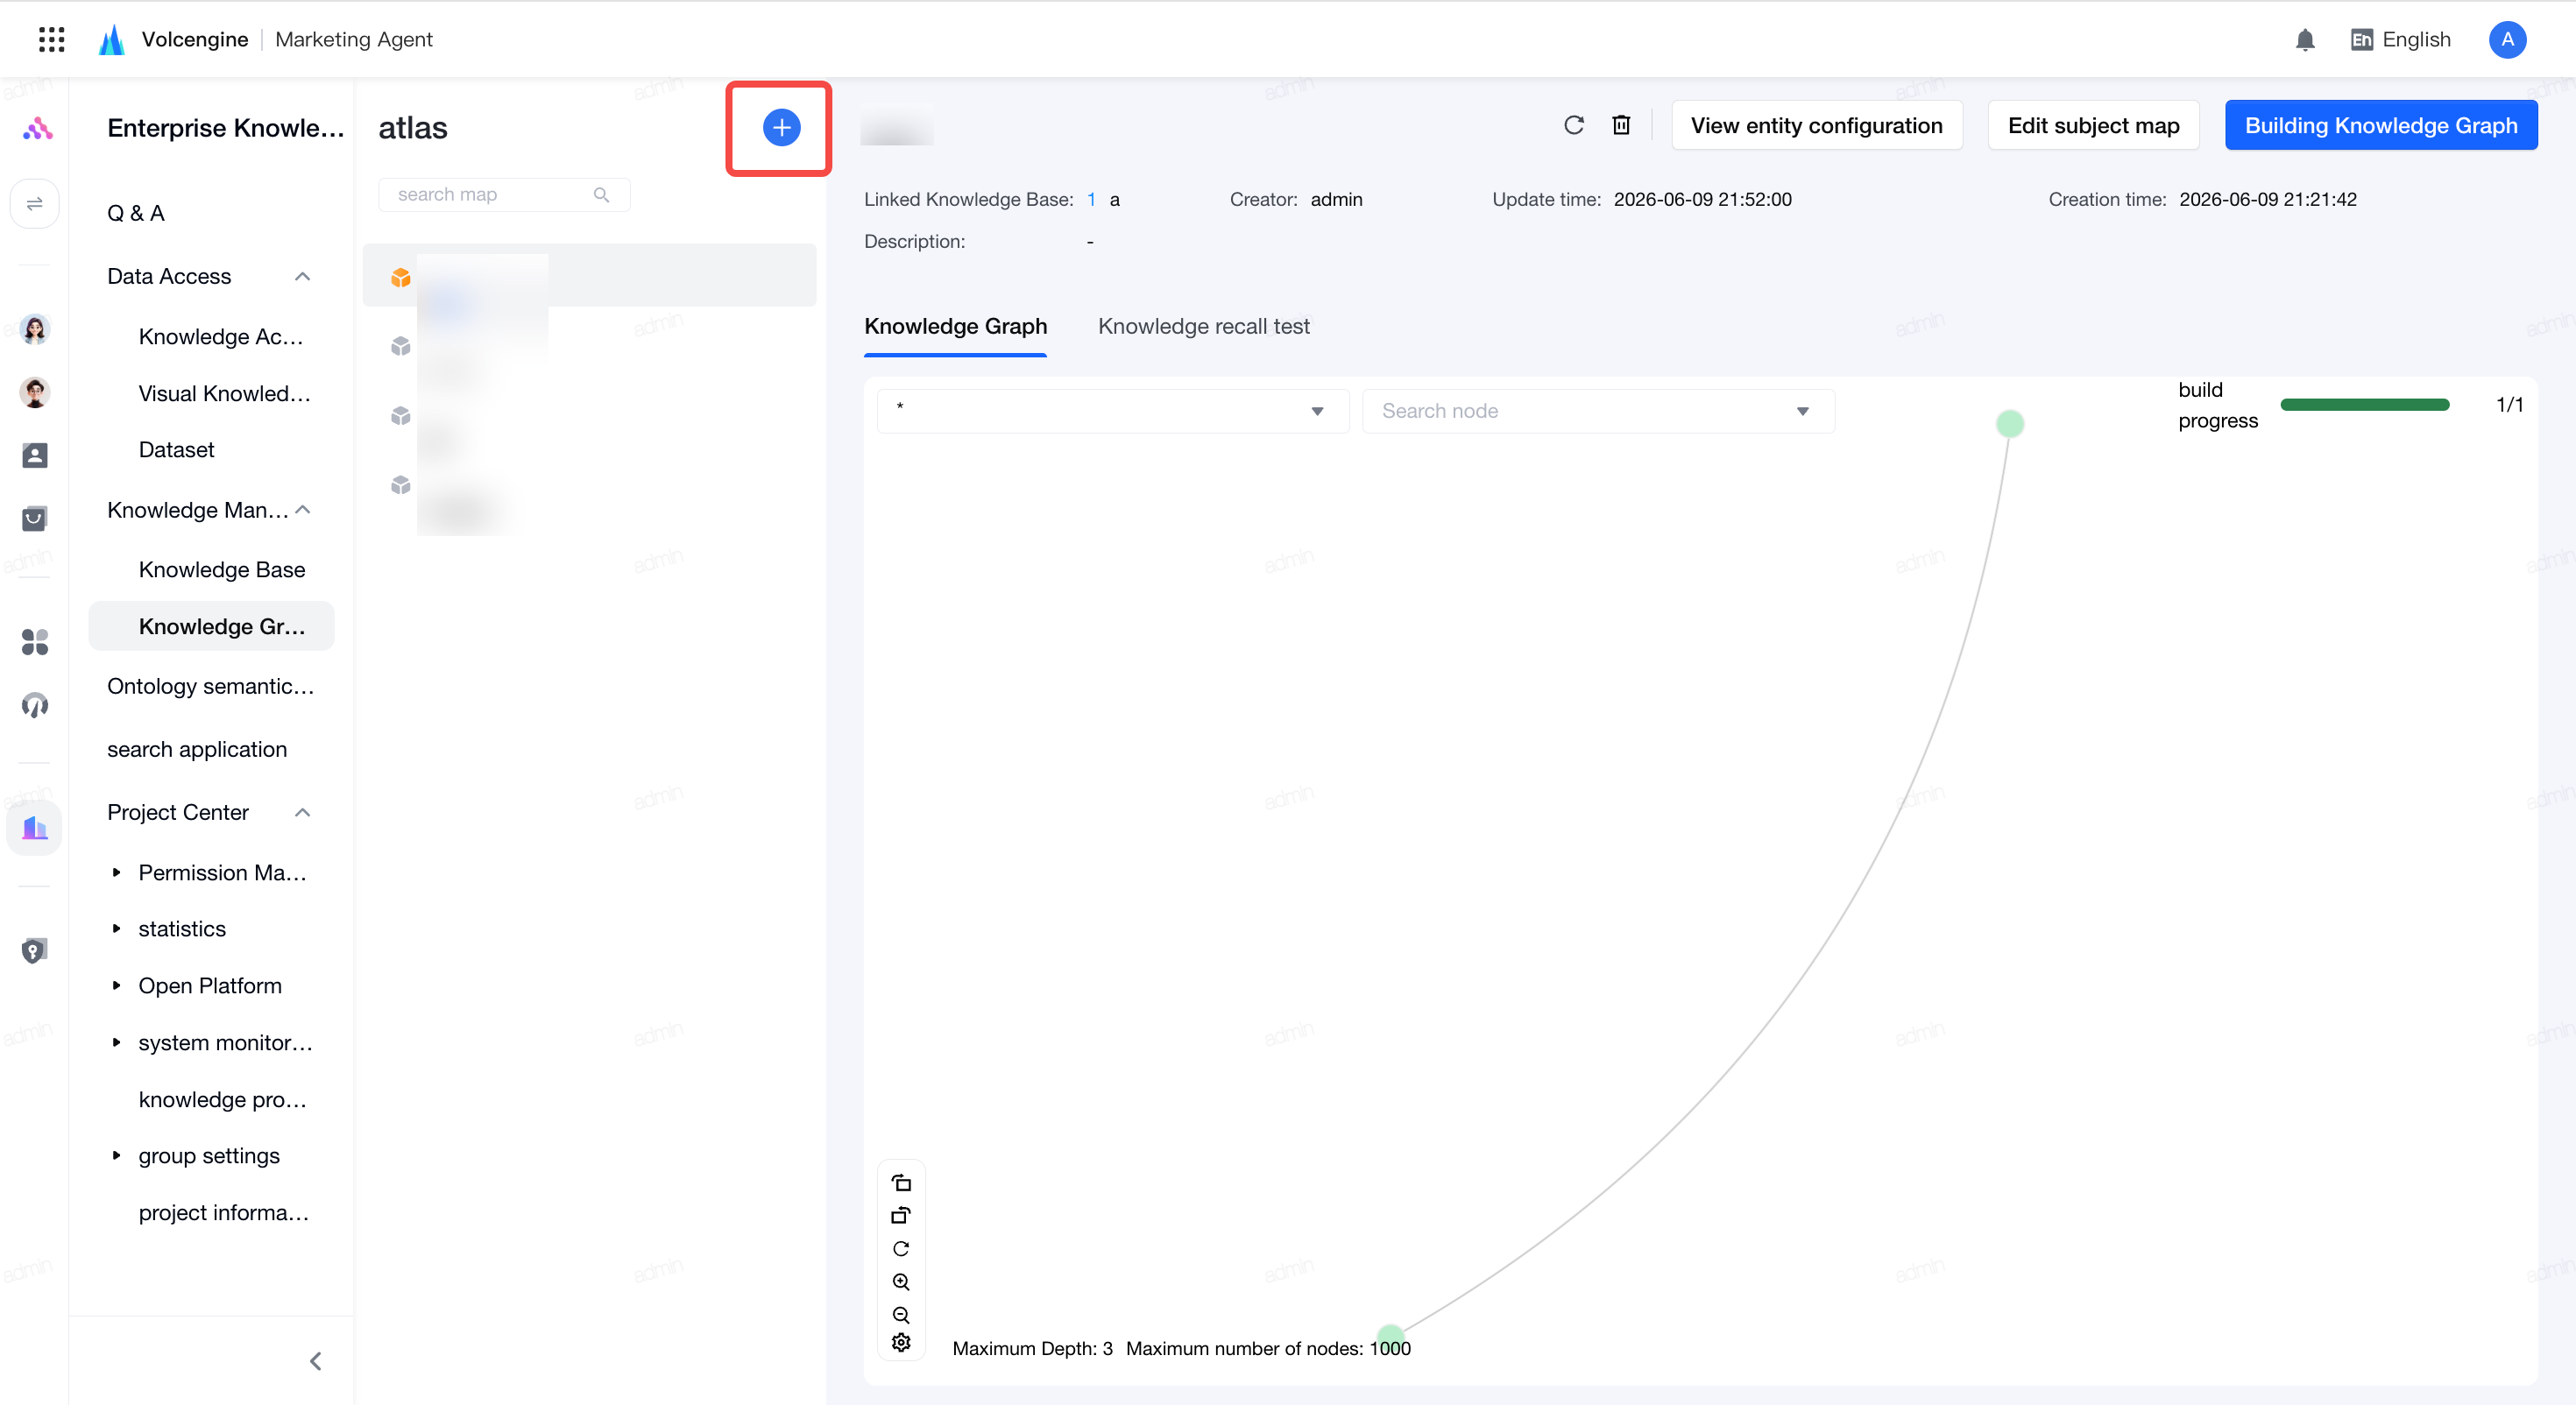2576x1405 pixels.
Task: Zoom in on the graph canvas
Action: click(x=900, y=1282)
